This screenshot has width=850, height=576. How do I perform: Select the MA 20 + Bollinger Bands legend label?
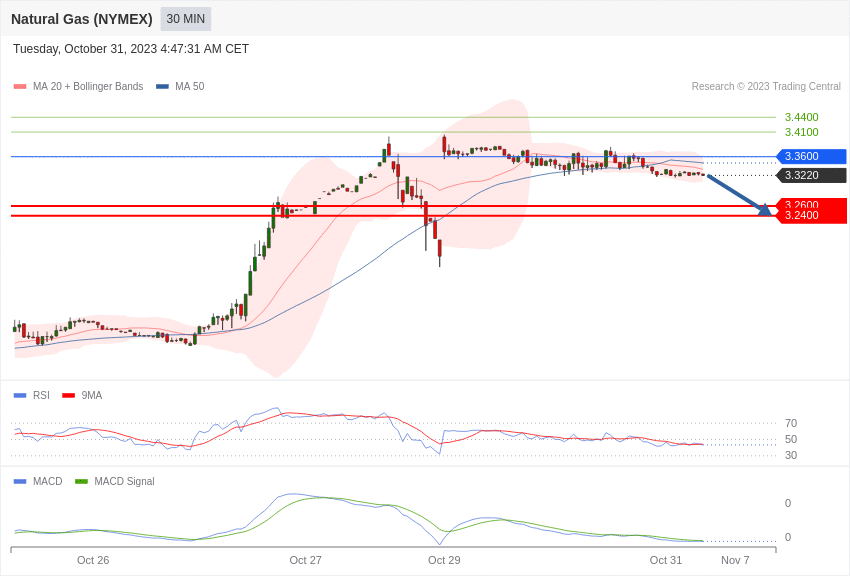pyautogui.click(x=88, y=87)
